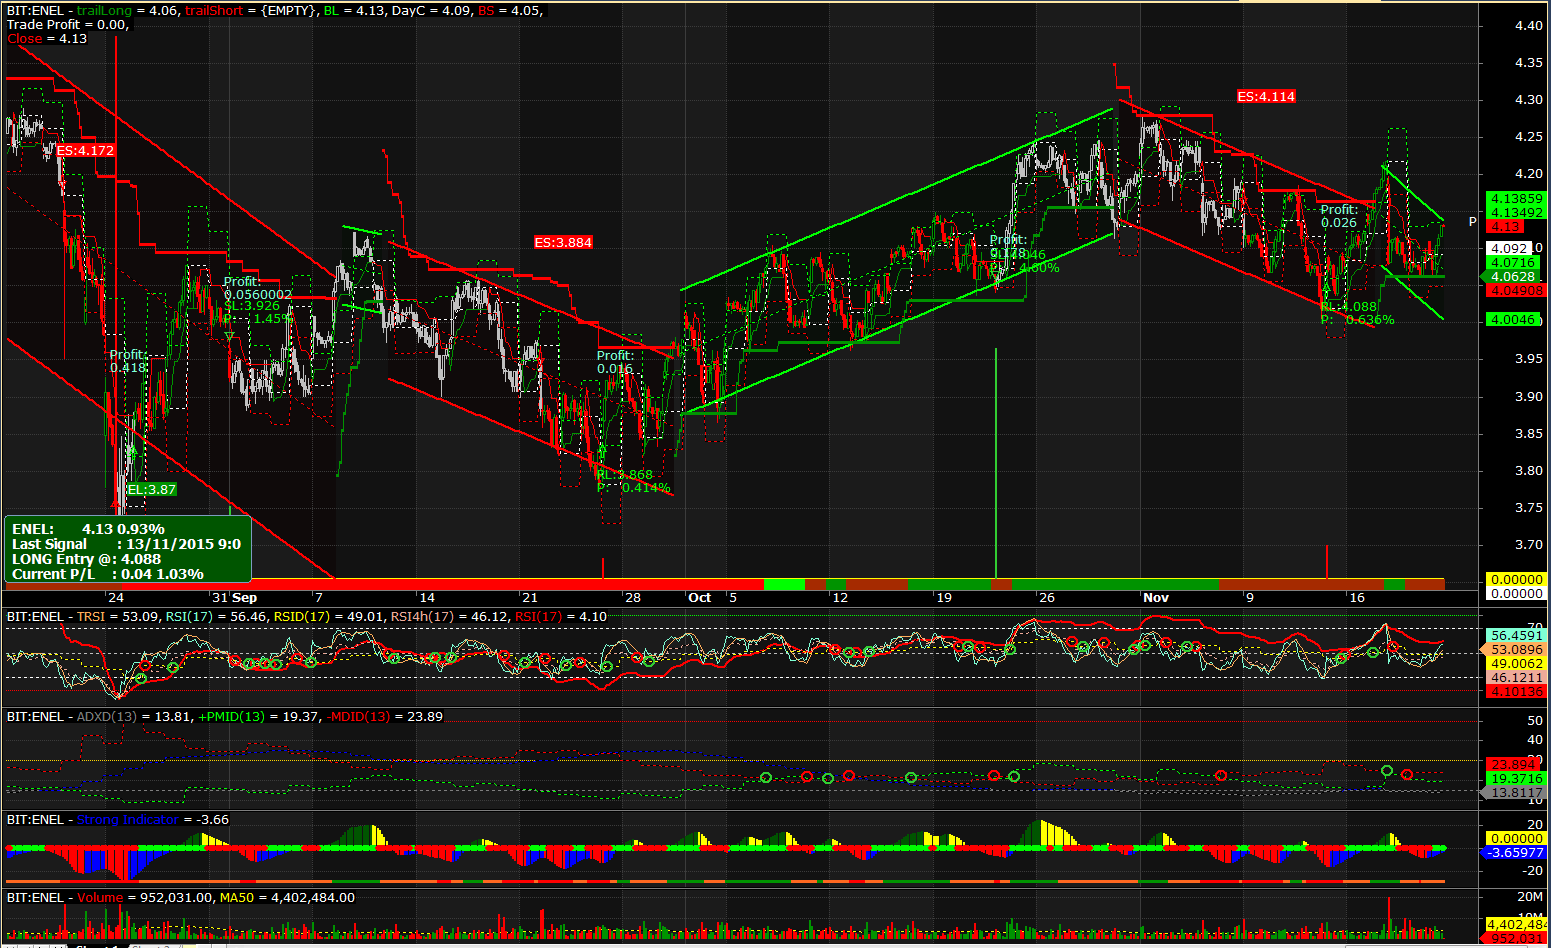Click the 4.0716 price axis tag
This screenshot has width=1551, height=948.
(1514, 263)
